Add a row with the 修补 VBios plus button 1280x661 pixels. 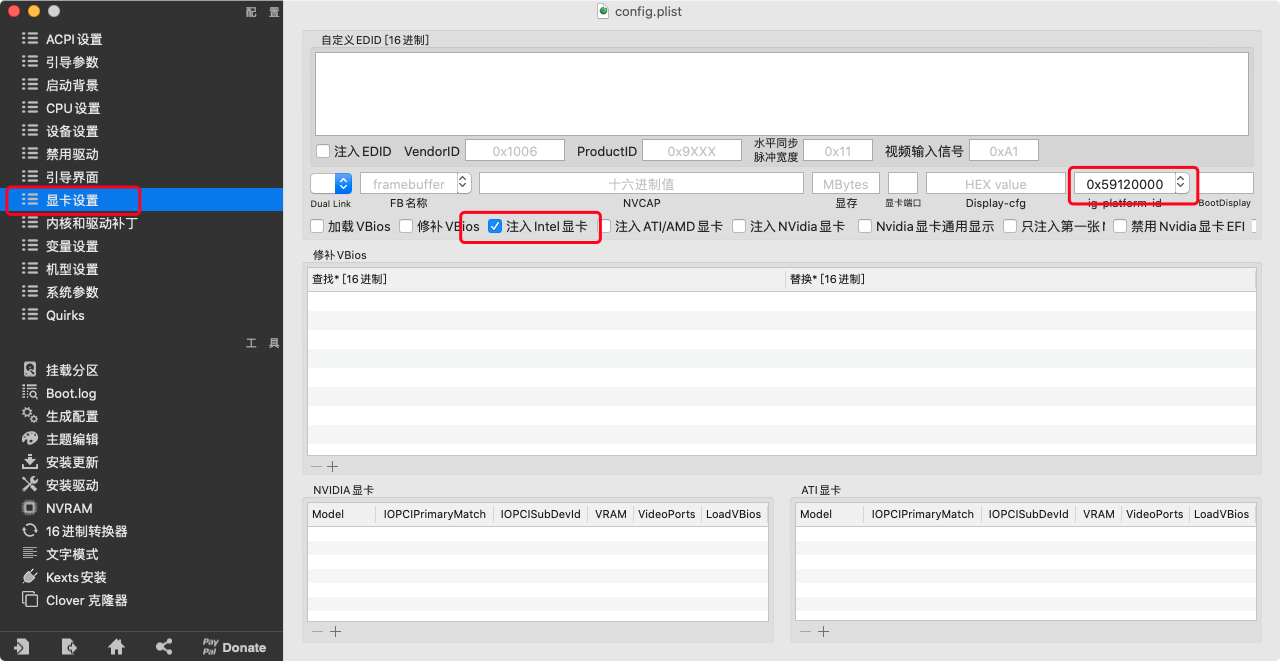pos(333,466)
